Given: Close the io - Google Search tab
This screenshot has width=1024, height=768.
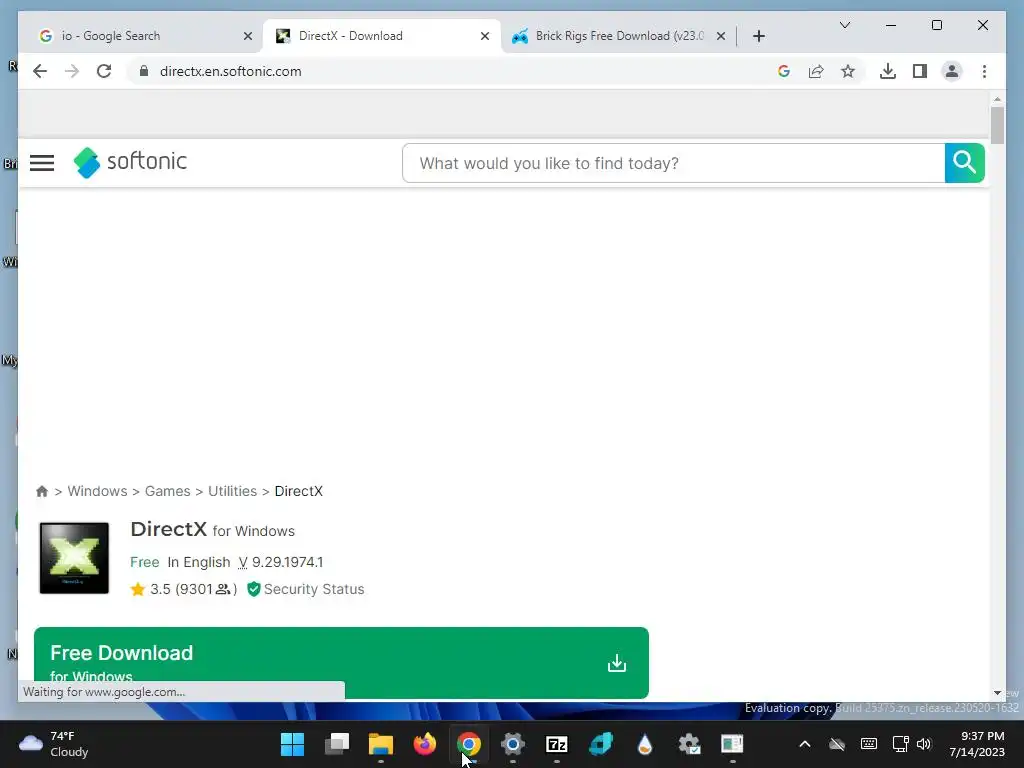Looking at the screenshot, I should (x=248, y=36).
